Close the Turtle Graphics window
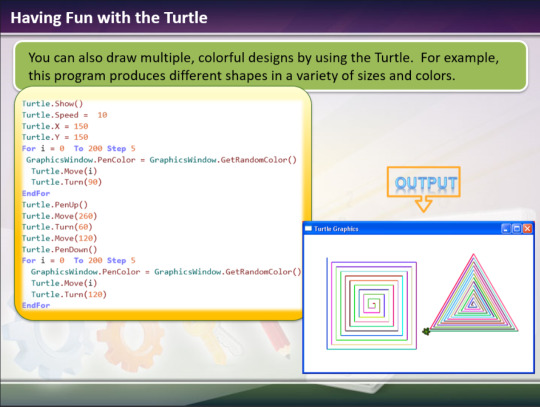This screenshot has width=540, height=407. (528, 229)
